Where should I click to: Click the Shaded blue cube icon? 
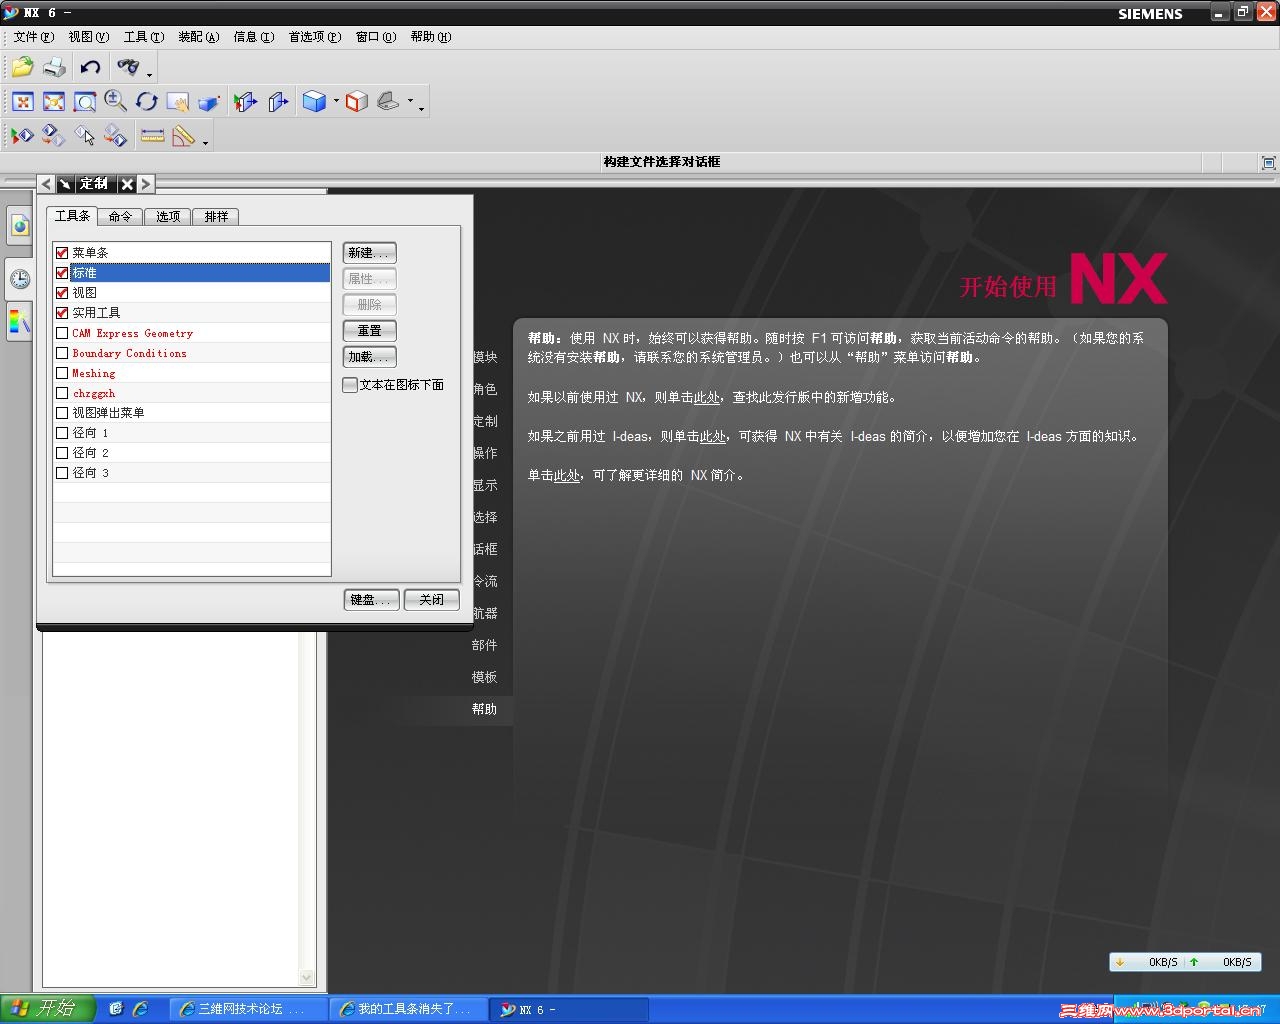314,101
